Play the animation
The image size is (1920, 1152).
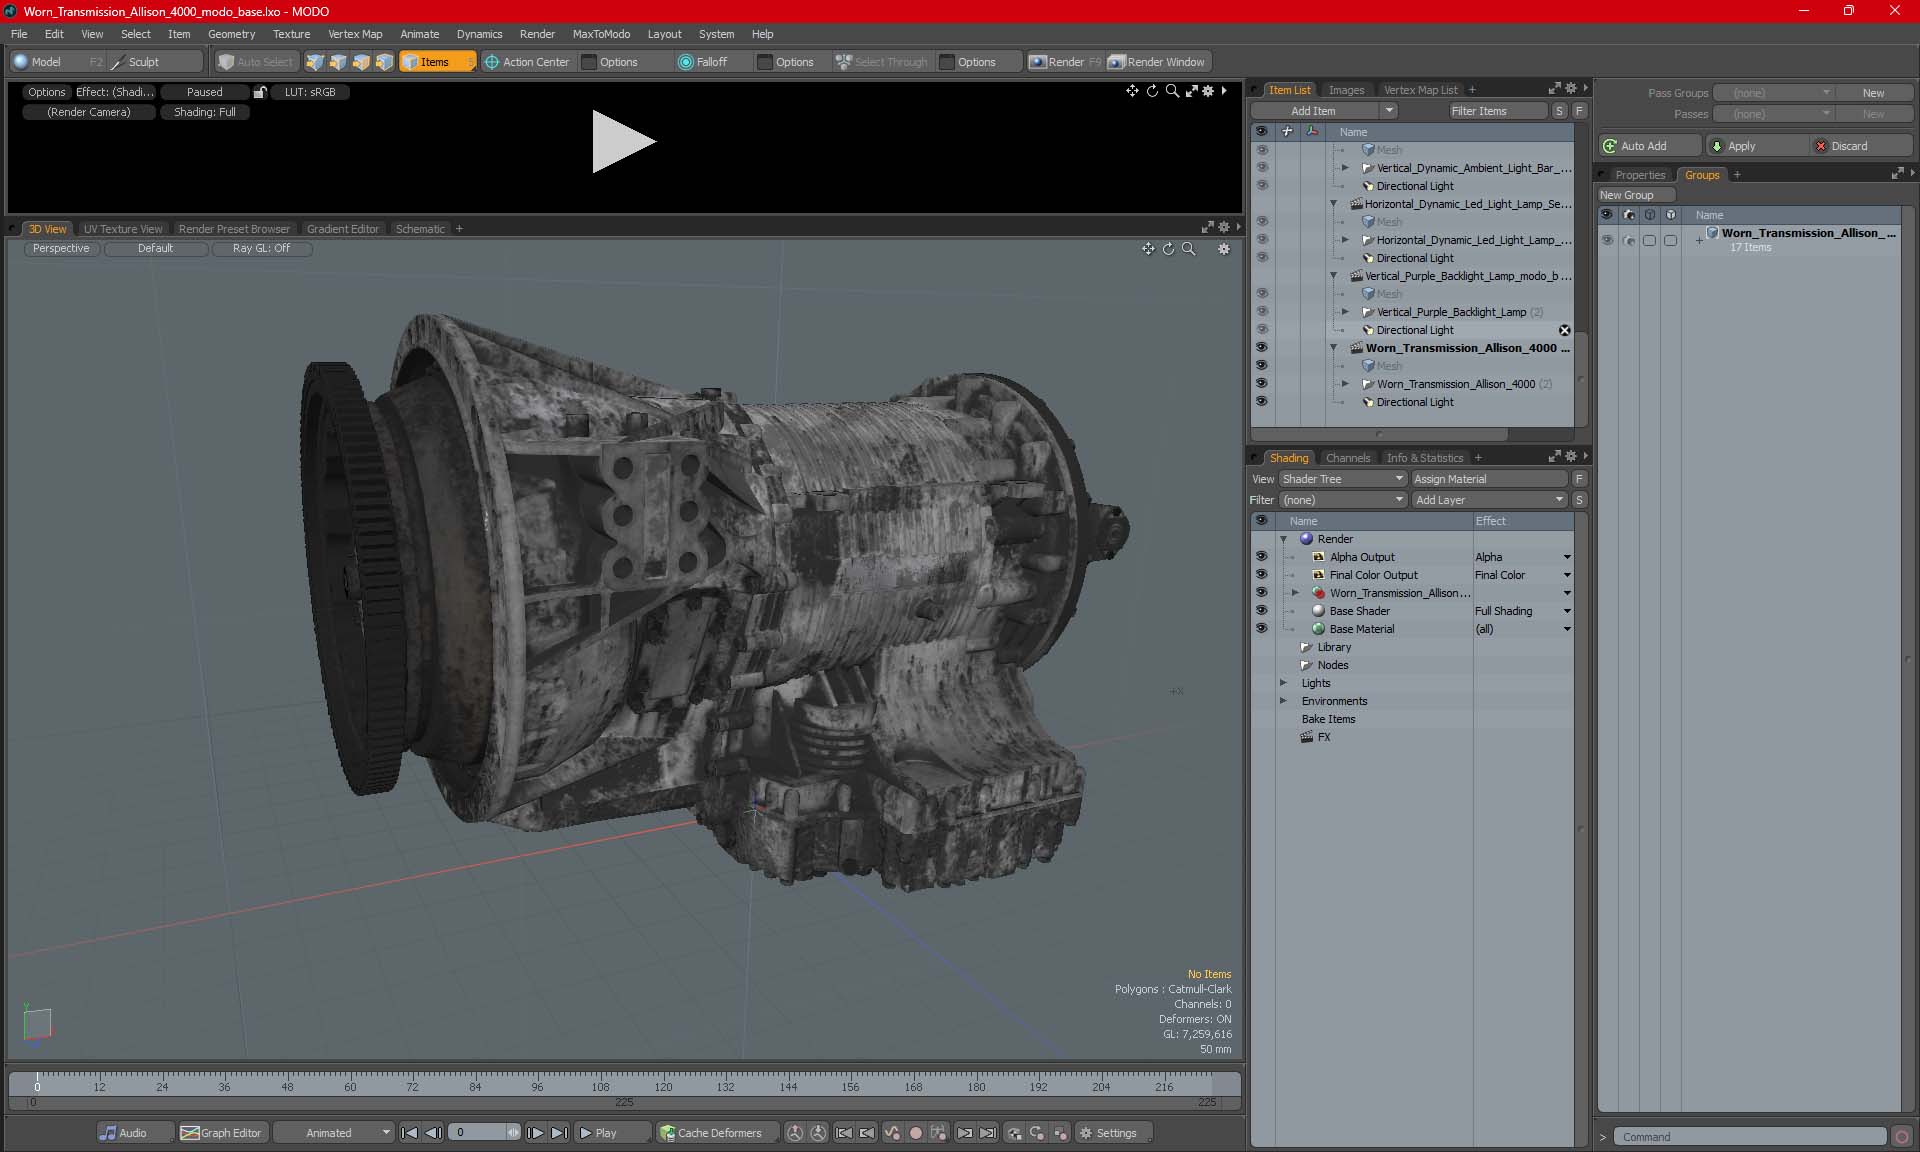(x=612, y=1133)
